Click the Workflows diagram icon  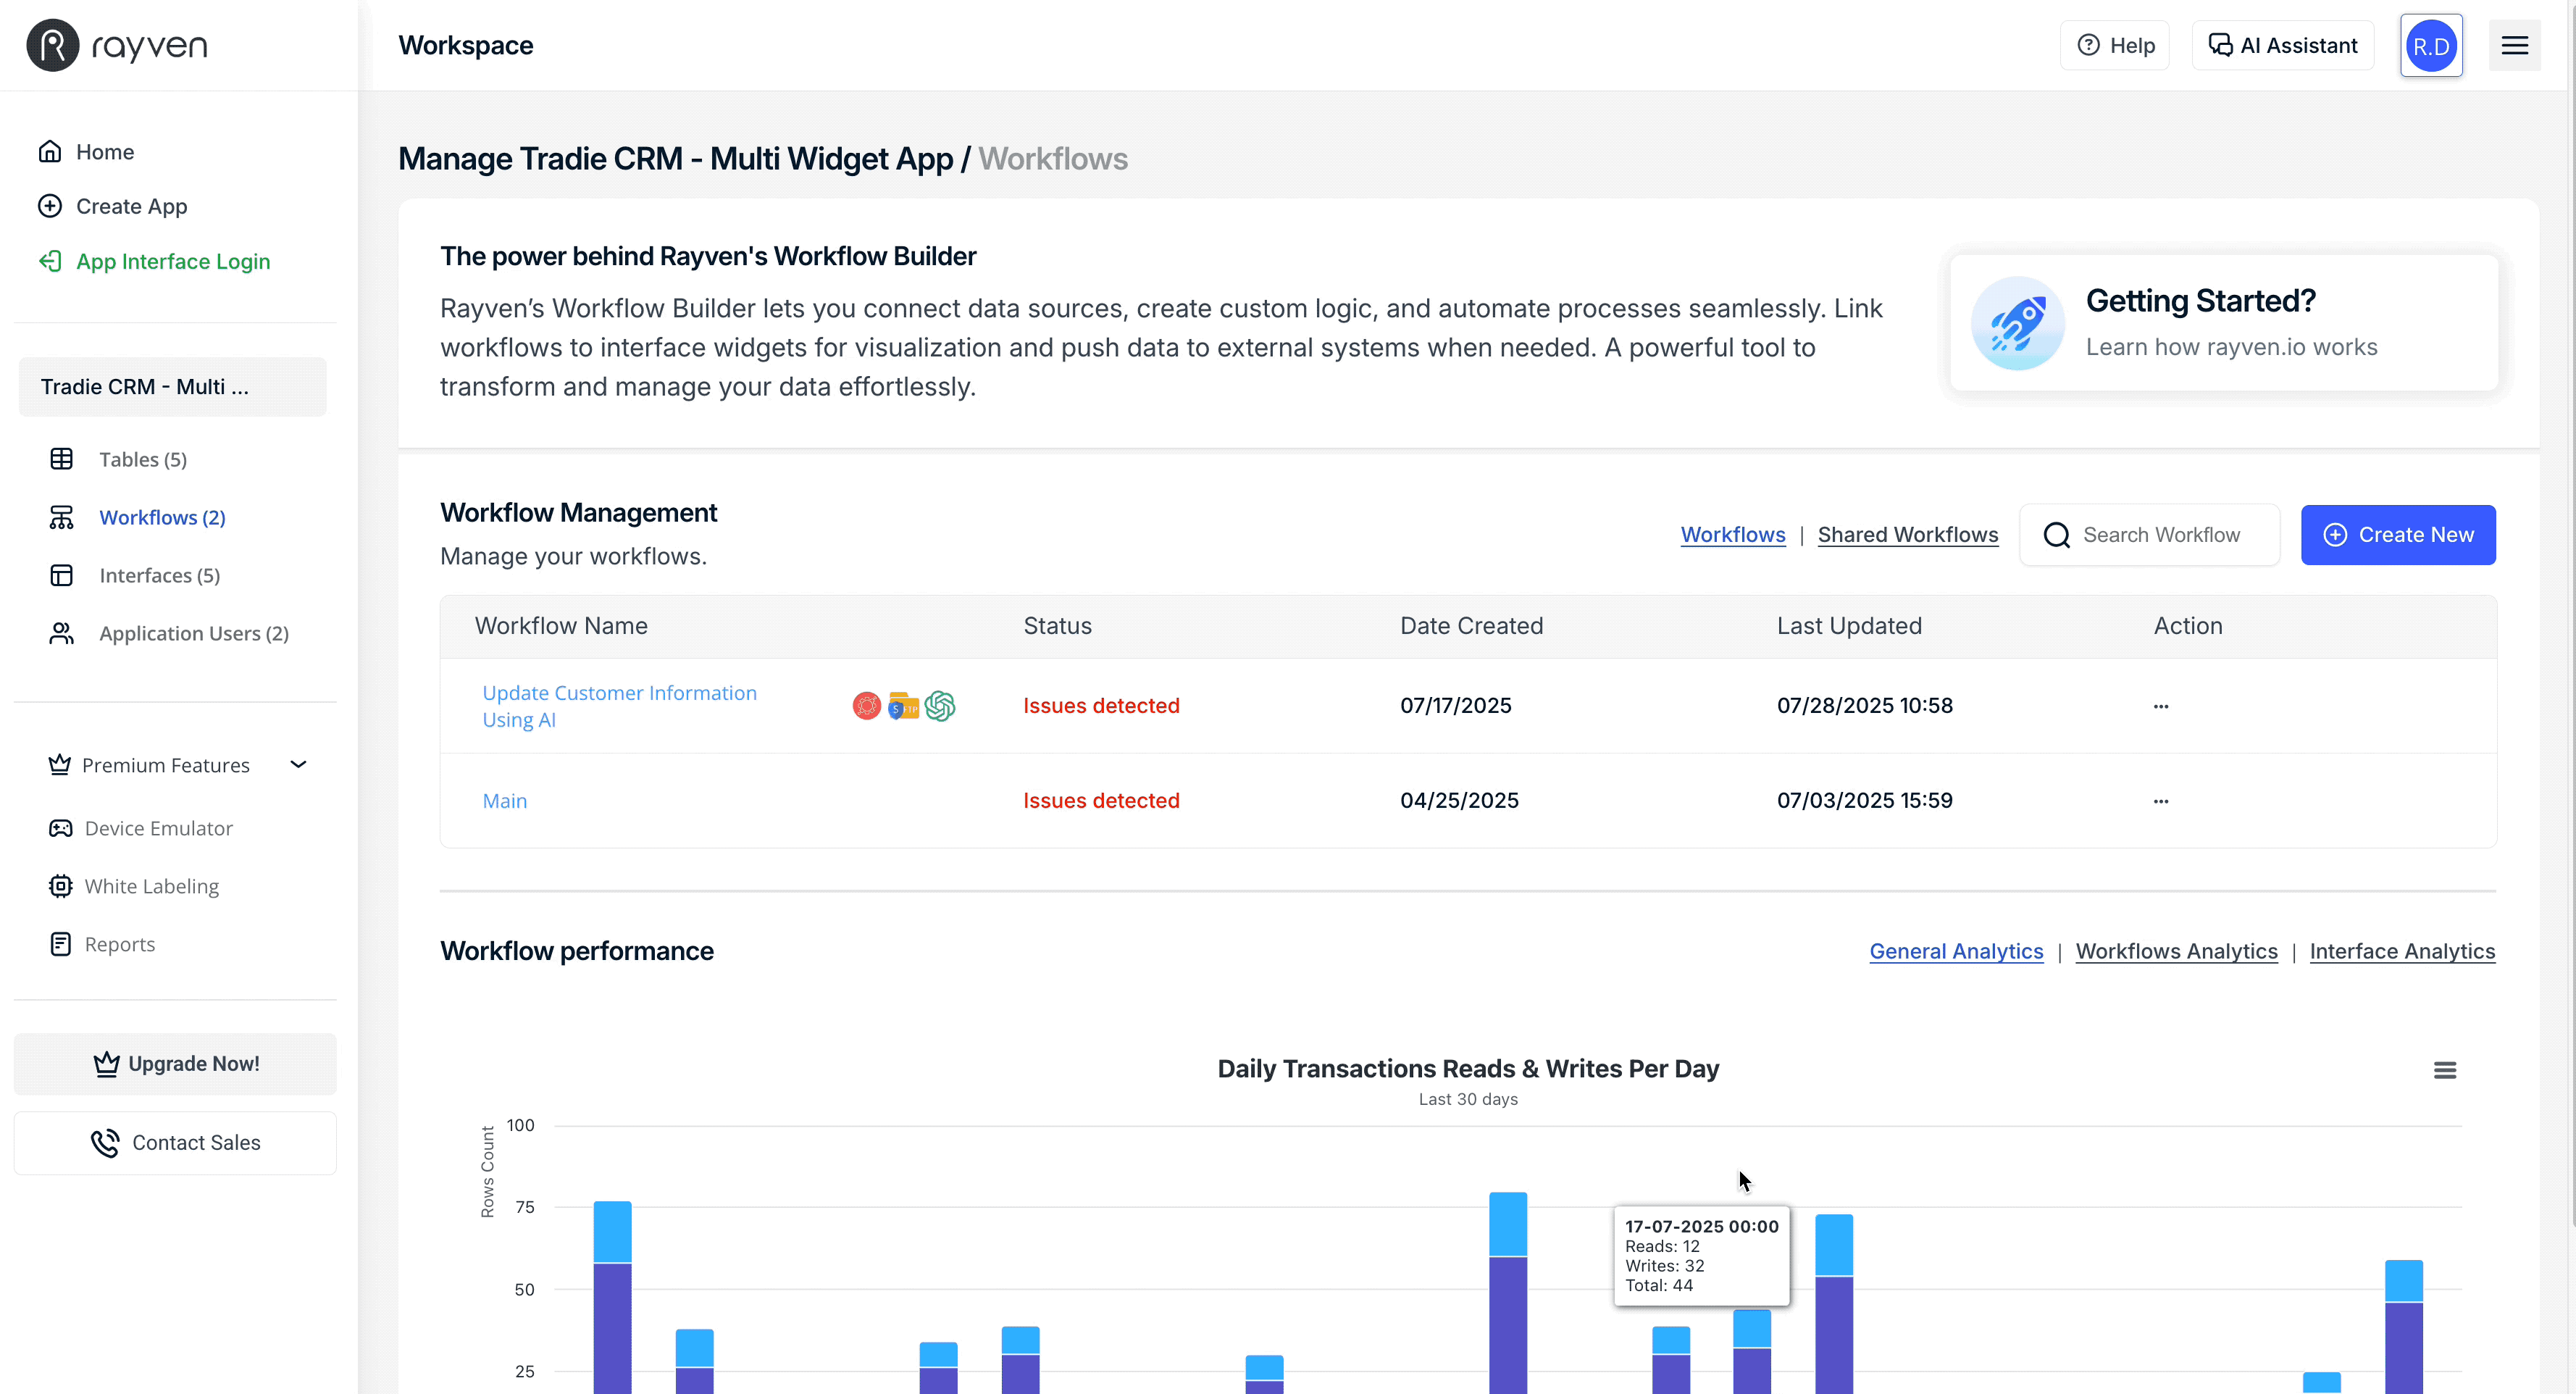coord(61,517)
